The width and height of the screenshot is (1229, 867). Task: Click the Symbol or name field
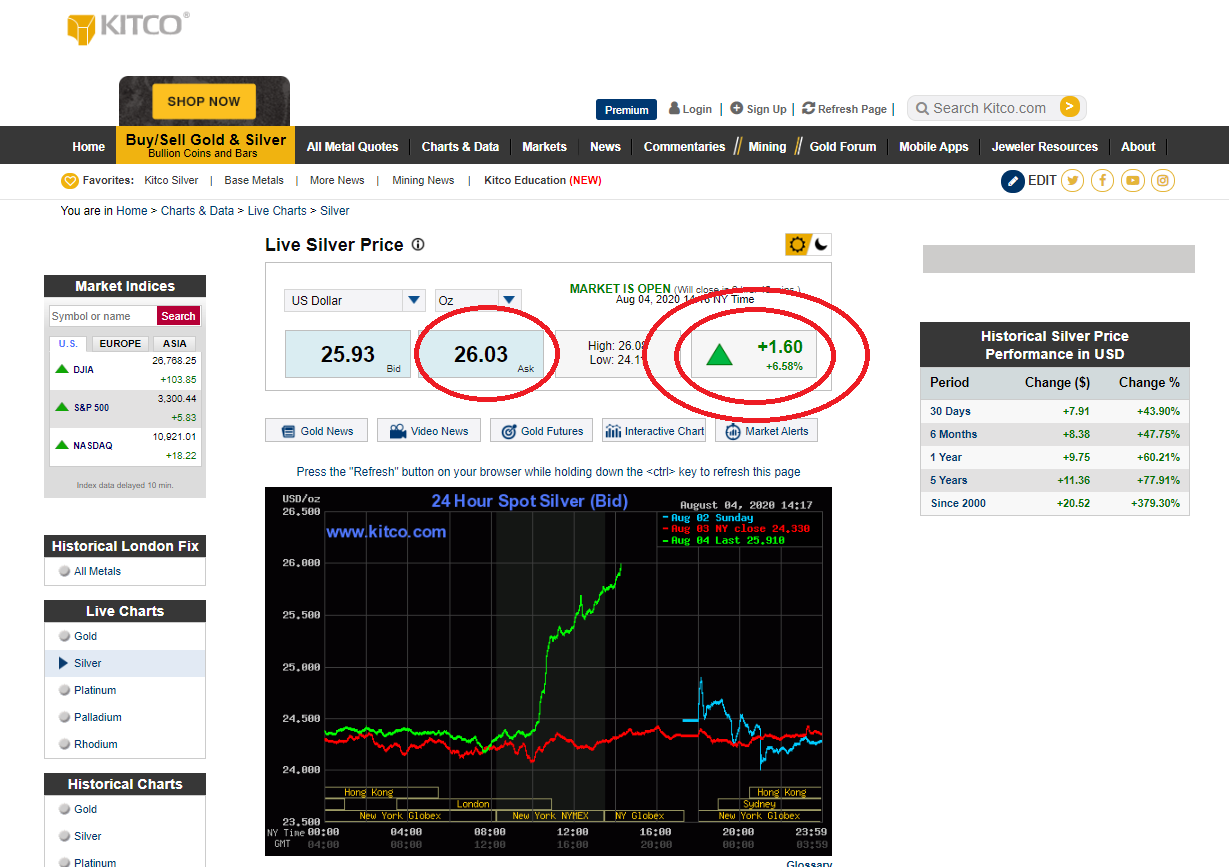click(103, 316)
